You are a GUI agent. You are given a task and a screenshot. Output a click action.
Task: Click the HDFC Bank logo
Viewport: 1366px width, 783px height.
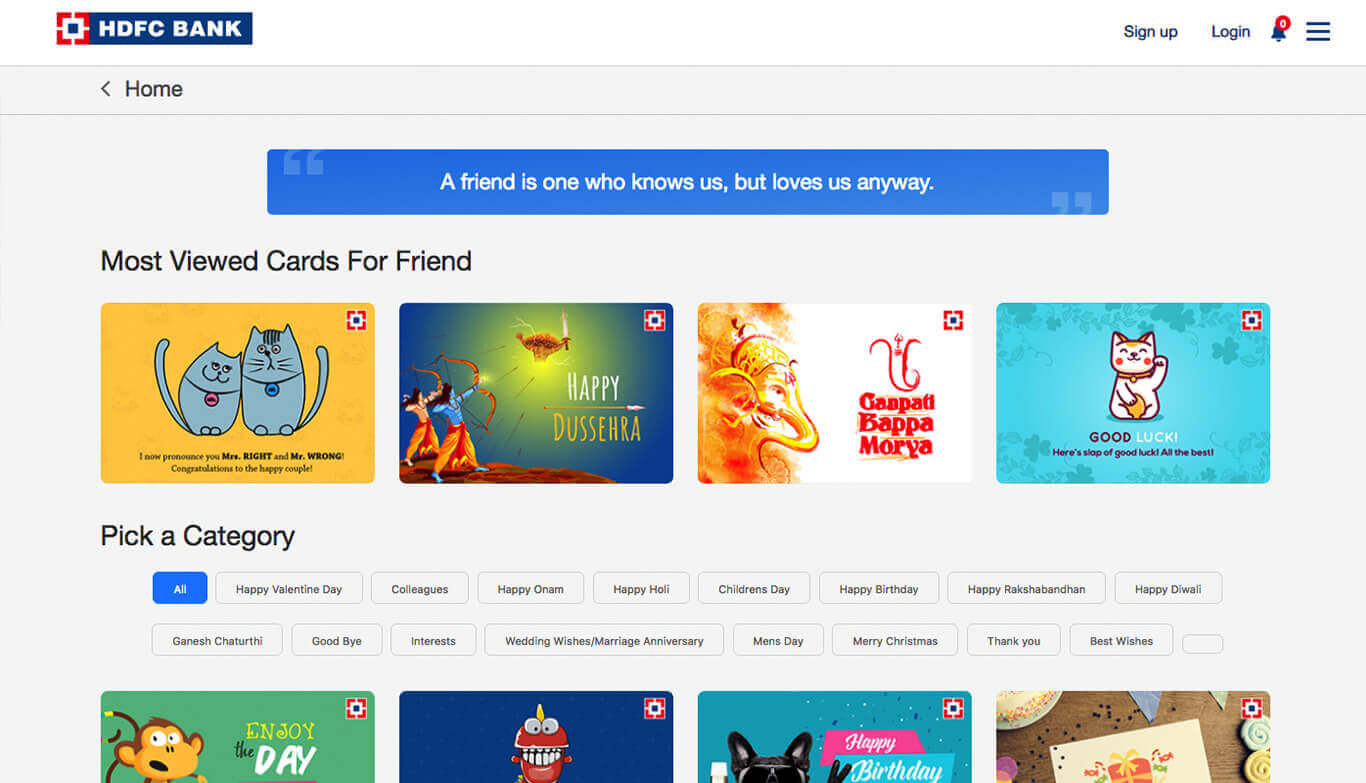pos(154,29)
